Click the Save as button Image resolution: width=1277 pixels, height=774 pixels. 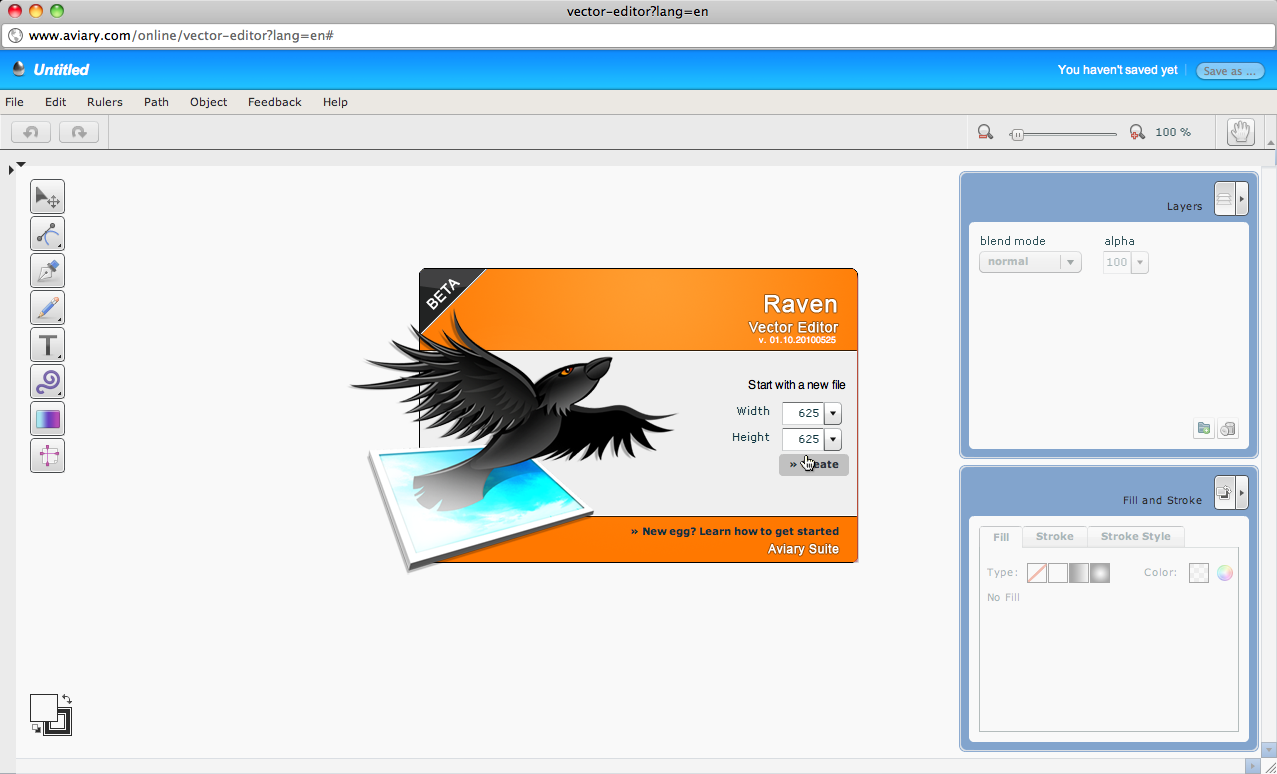click(1230, 71)
